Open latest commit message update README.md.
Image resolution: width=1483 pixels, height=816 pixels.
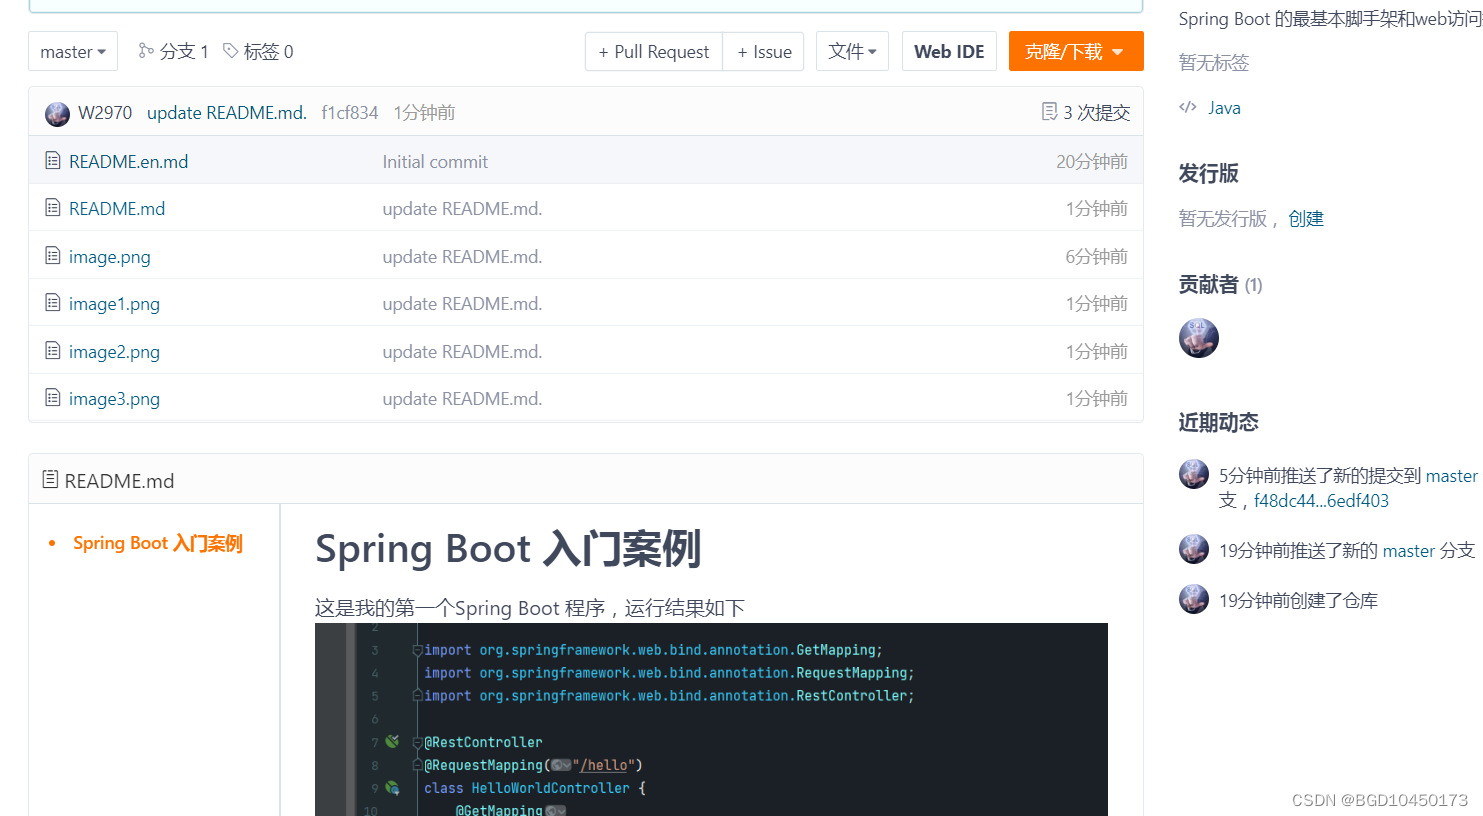click(227, 113)
